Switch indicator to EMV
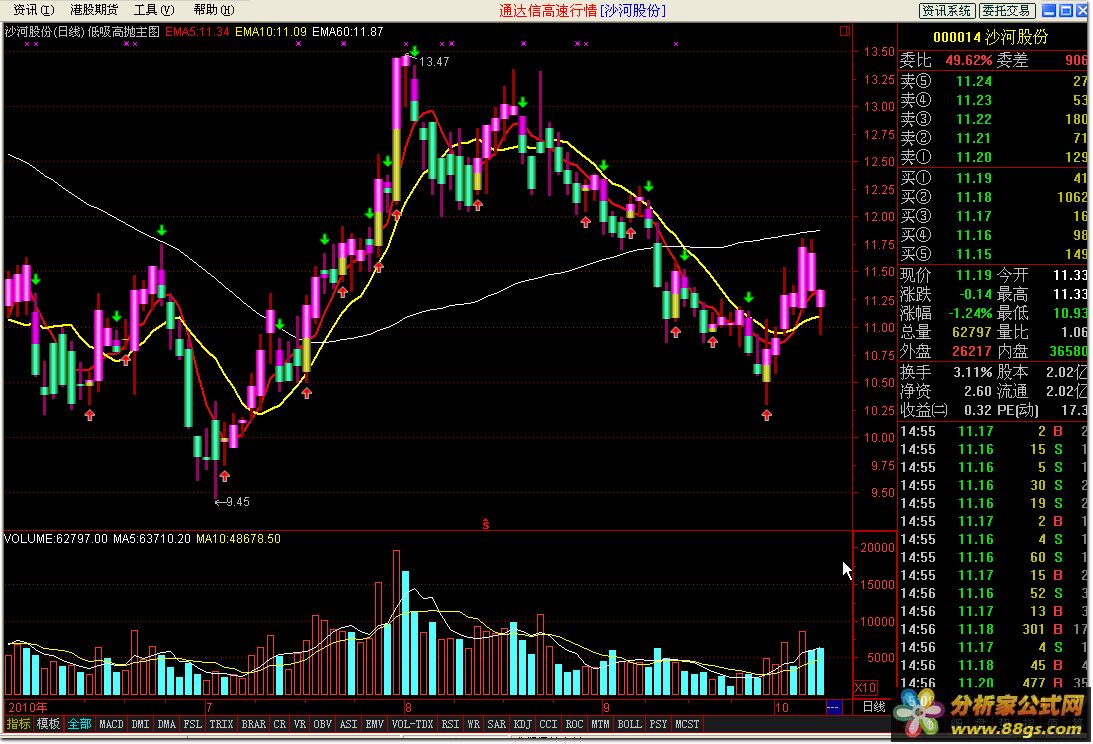The image size is (1093, 744). pos(375,724)
